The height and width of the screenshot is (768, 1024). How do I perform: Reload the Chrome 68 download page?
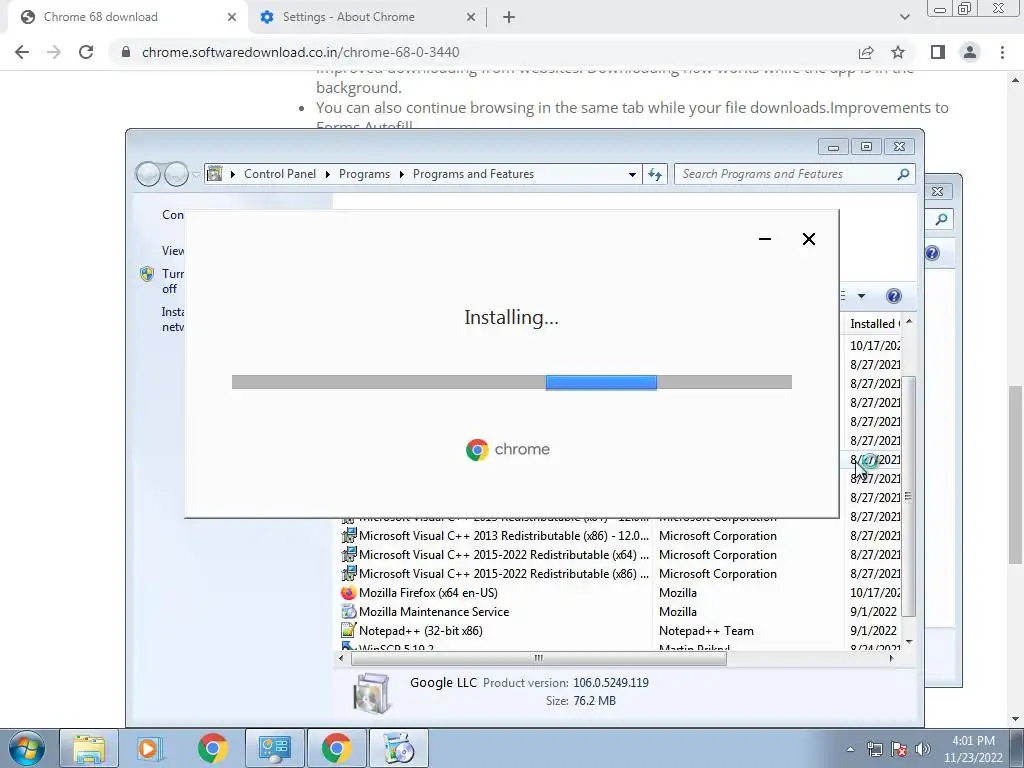click(x=86, y=52)
